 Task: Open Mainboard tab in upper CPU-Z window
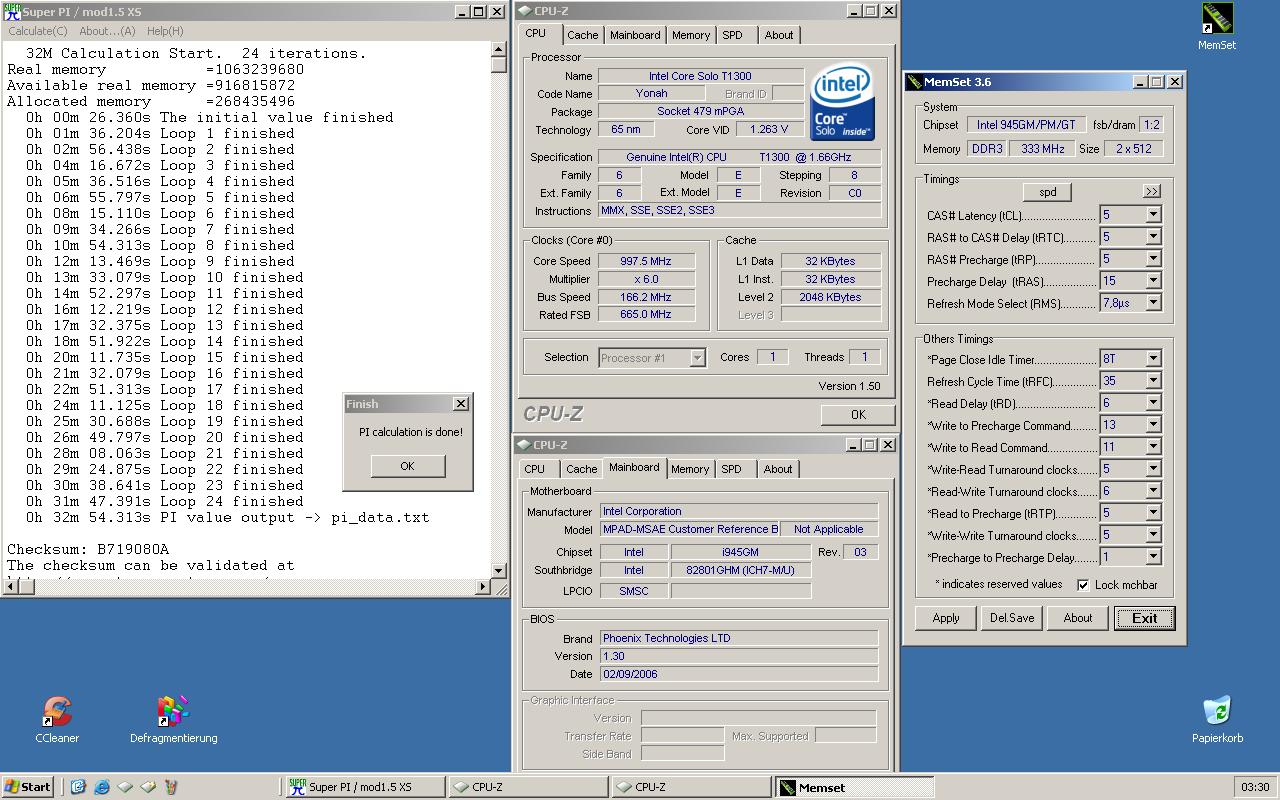(x=635, y=35)
